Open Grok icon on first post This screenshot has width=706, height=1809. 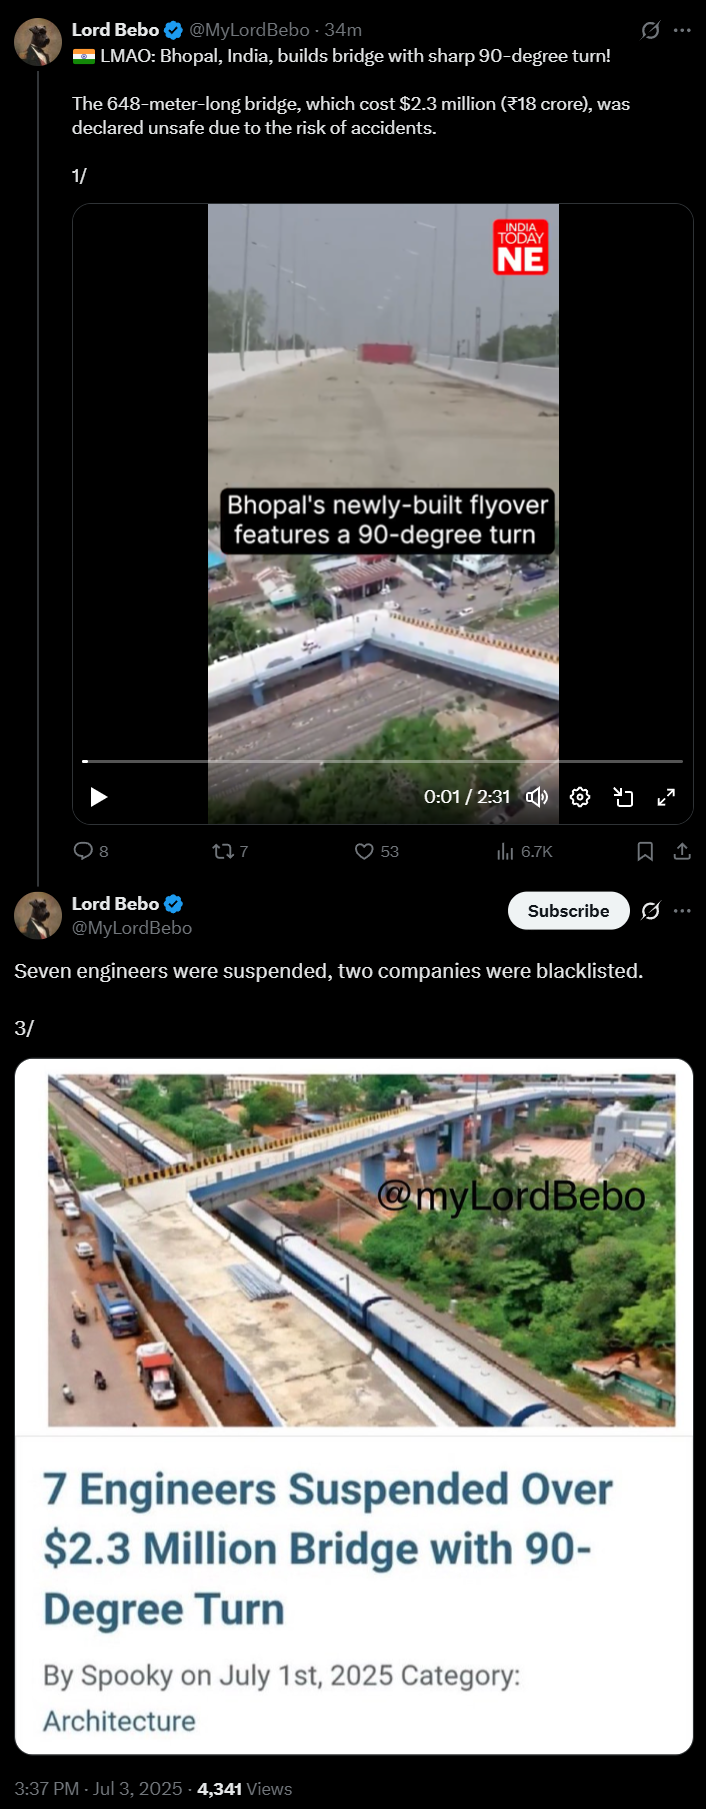coord(650,30)
